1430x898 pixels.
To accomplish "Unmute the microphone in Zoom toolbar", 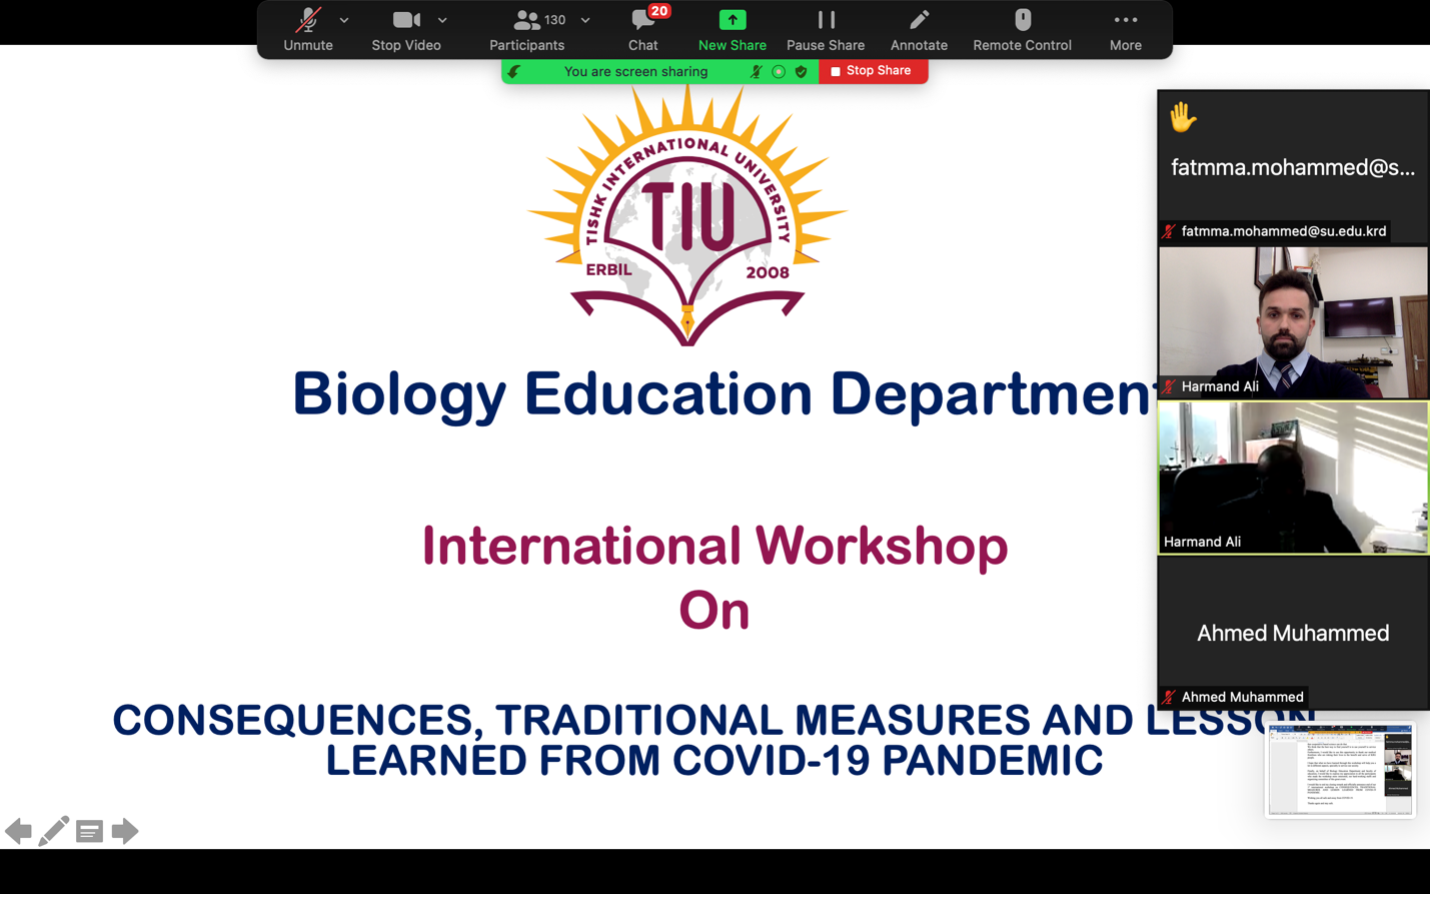I will (308, 29).
